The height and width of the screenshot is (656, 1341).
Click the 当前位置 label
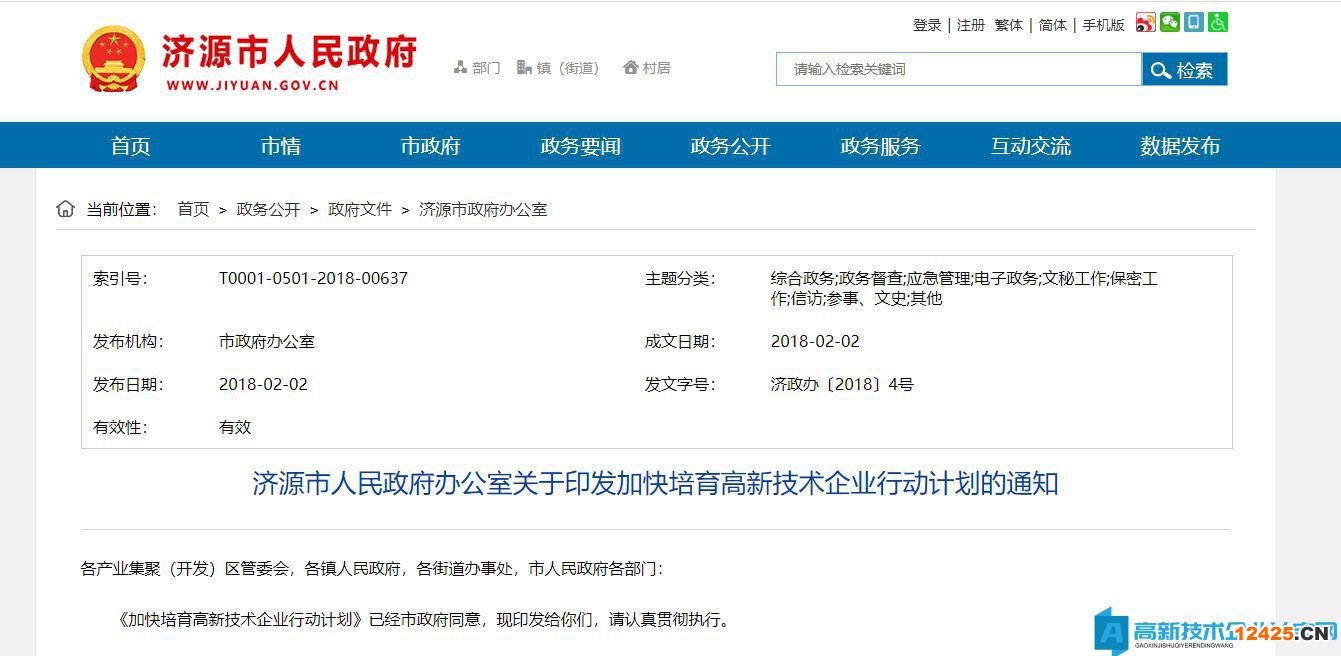122,209
